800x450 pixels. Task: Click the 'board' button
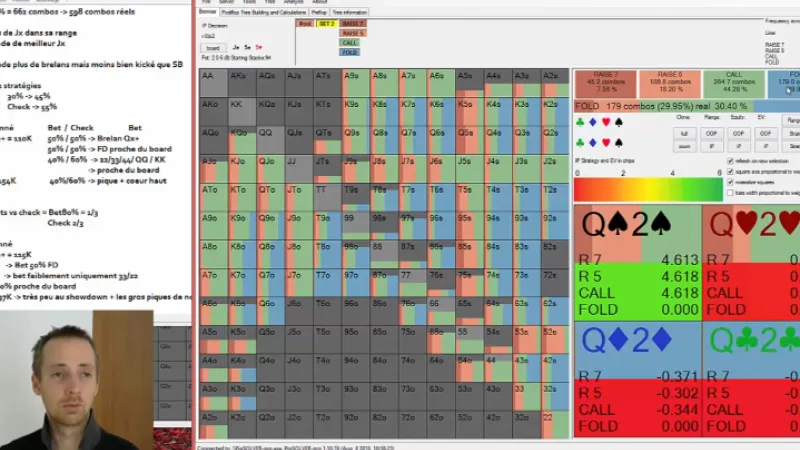pyautogui.click(x=213, y=47)
